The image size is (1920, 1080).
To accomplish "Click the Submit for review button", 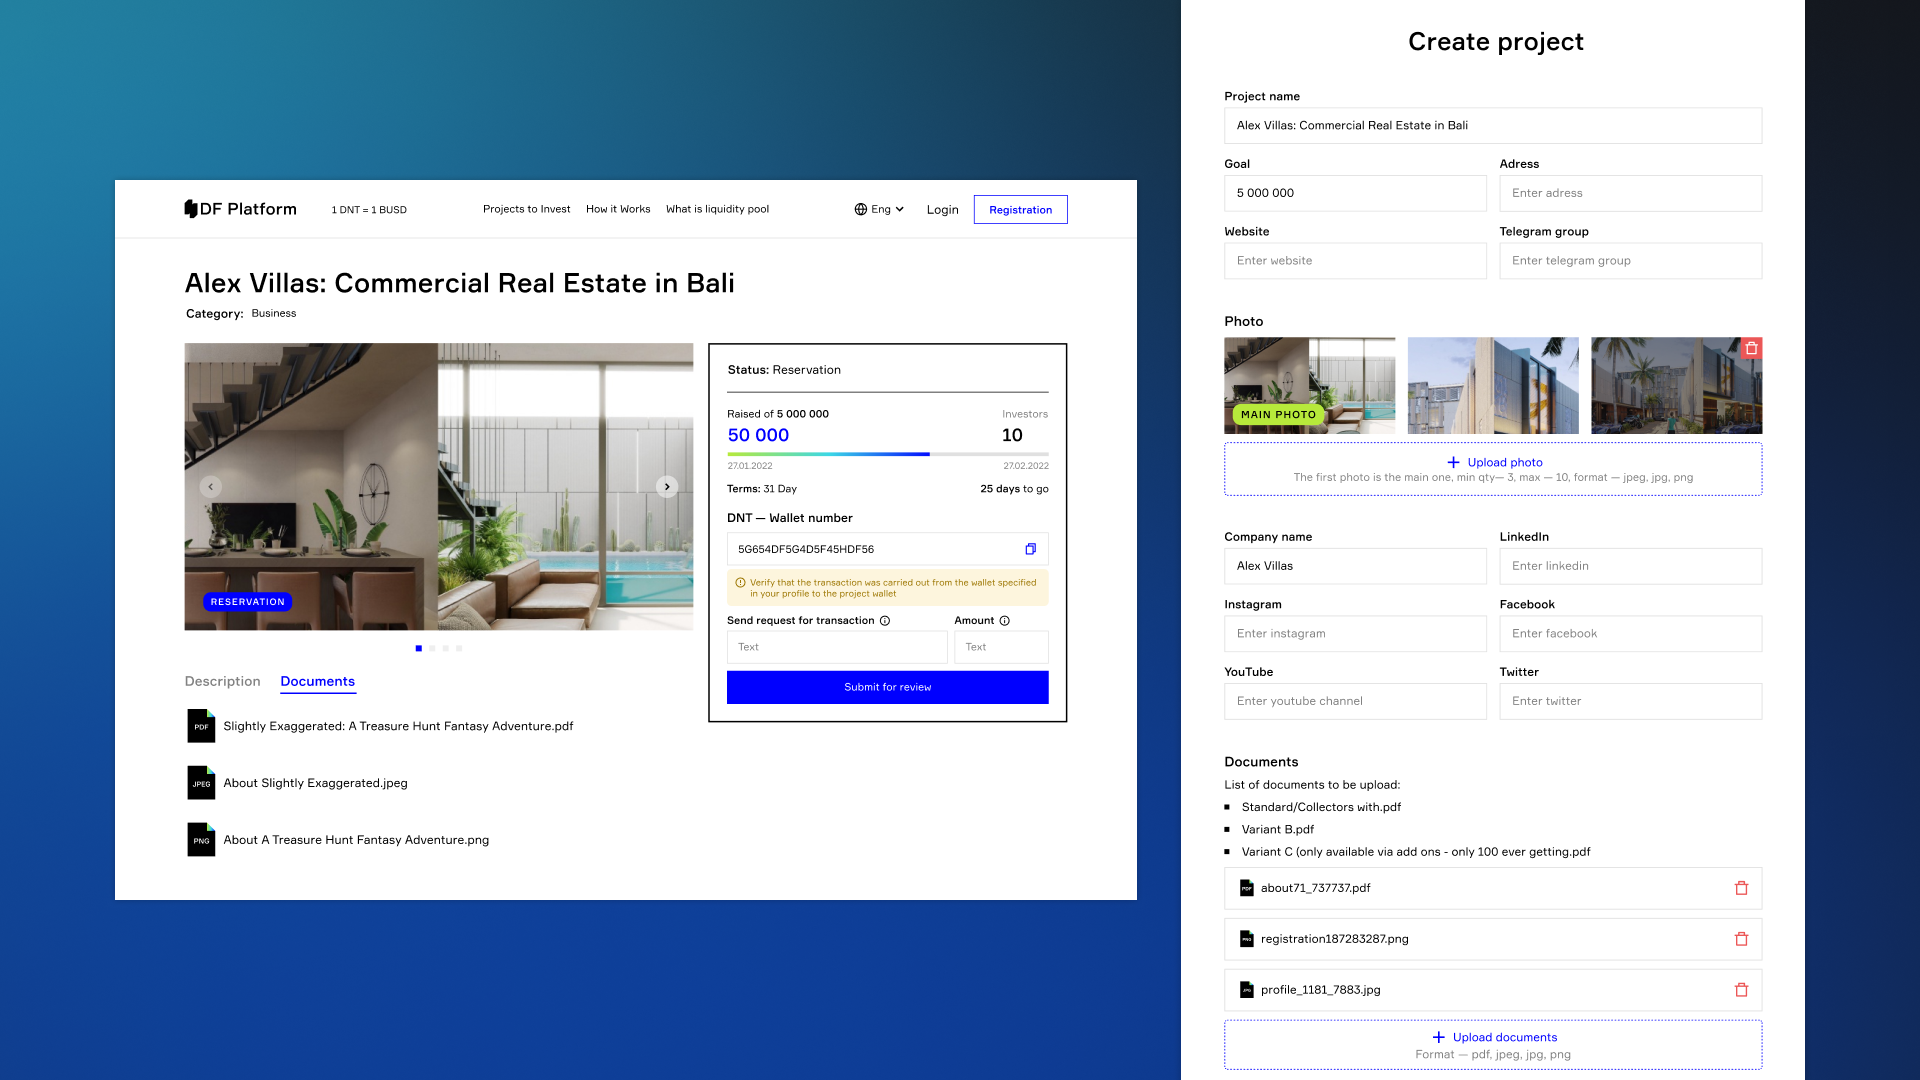I will tap(887, 687).
